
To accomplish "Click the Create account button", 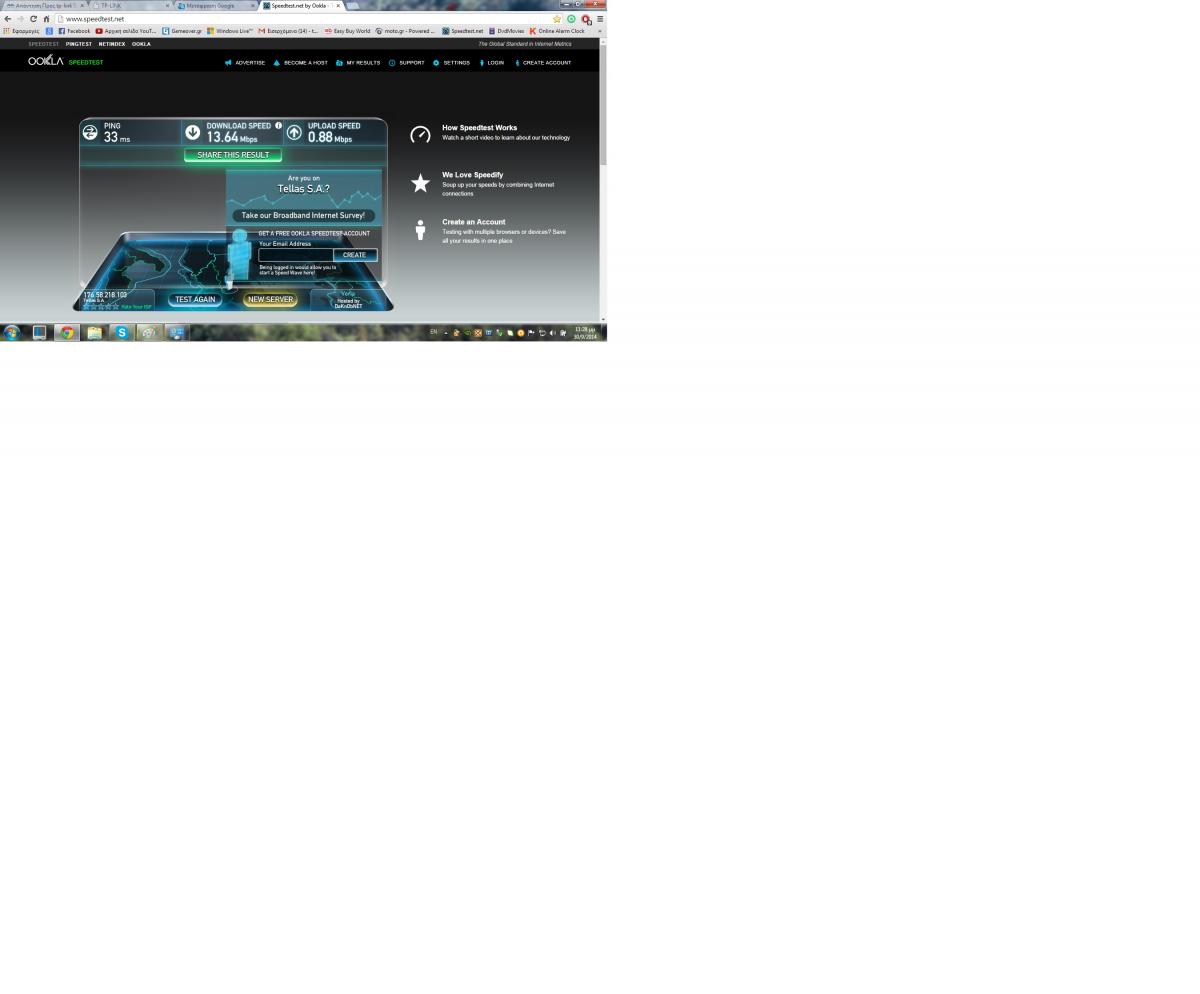I will [355, 255].
